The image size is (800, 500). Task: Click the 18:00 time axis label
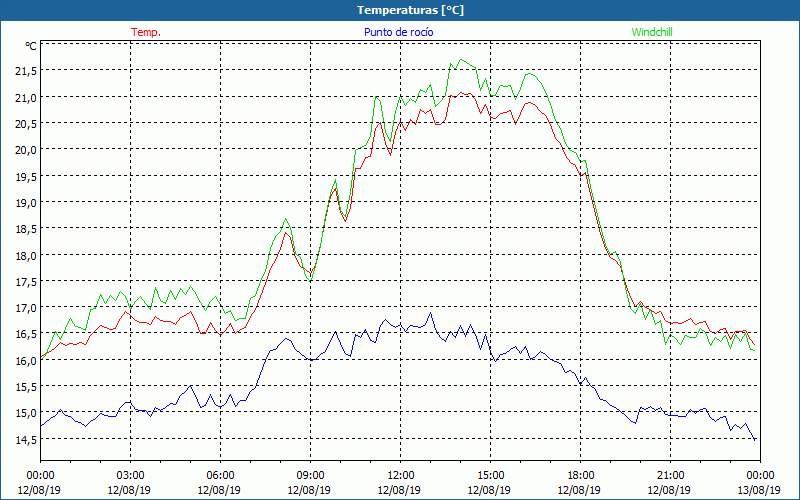tap(580, 476)
